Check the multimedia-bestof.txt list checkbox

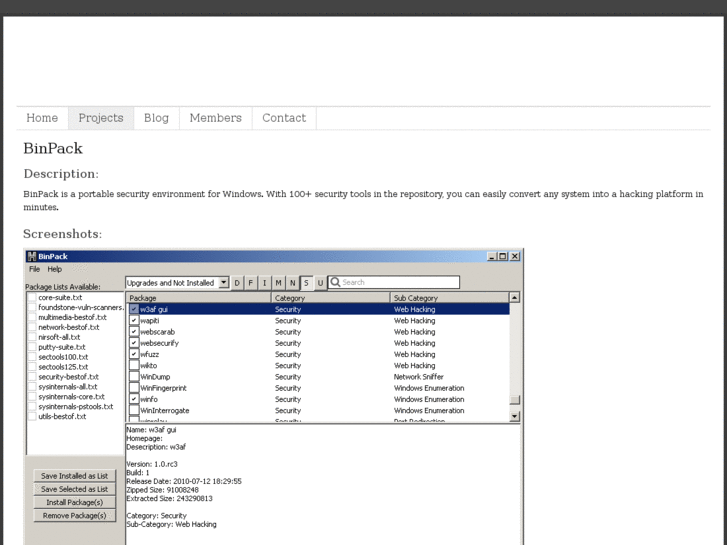32,317
